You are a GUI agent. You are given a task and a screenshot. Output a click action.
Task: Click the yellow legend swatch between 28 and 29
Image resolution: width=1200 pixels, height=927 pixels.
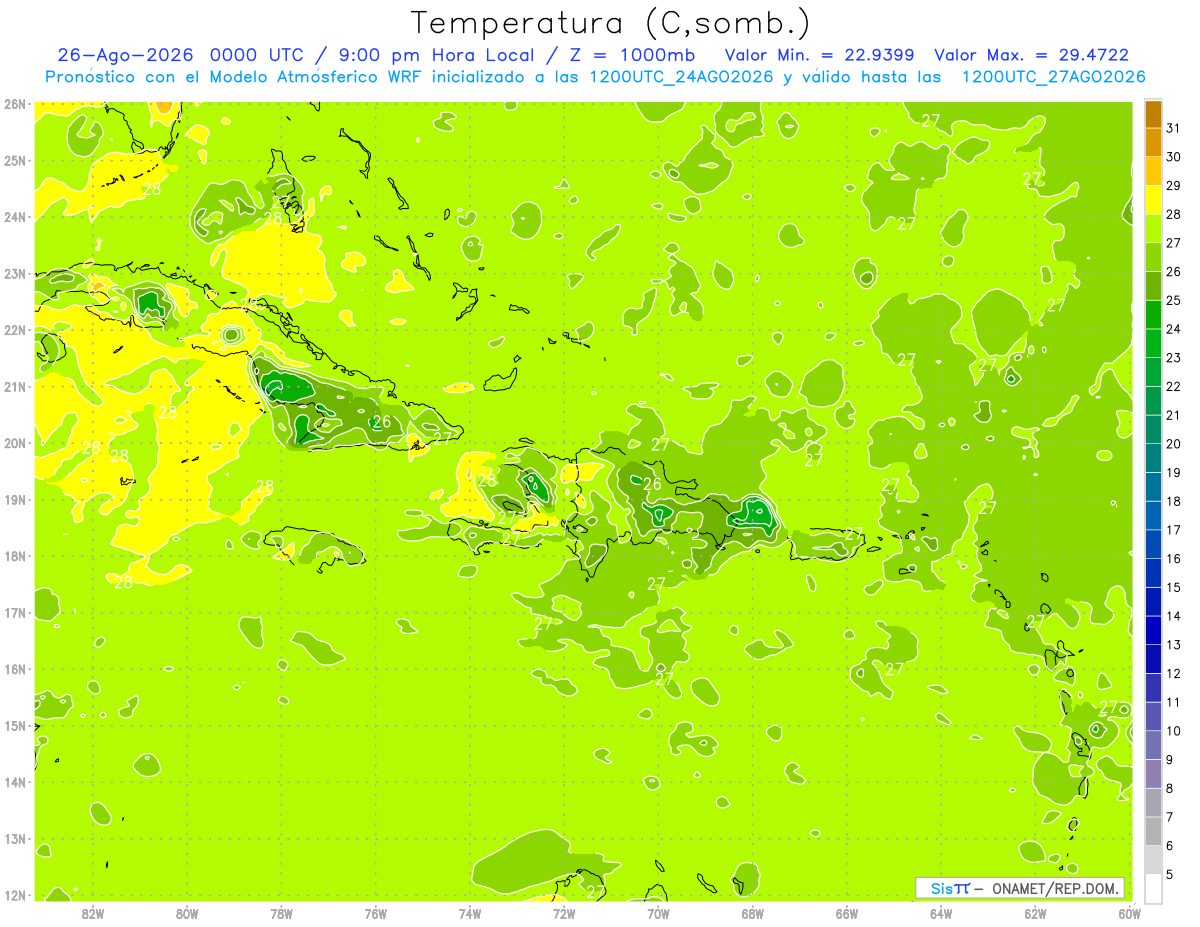coord(1153,201)
